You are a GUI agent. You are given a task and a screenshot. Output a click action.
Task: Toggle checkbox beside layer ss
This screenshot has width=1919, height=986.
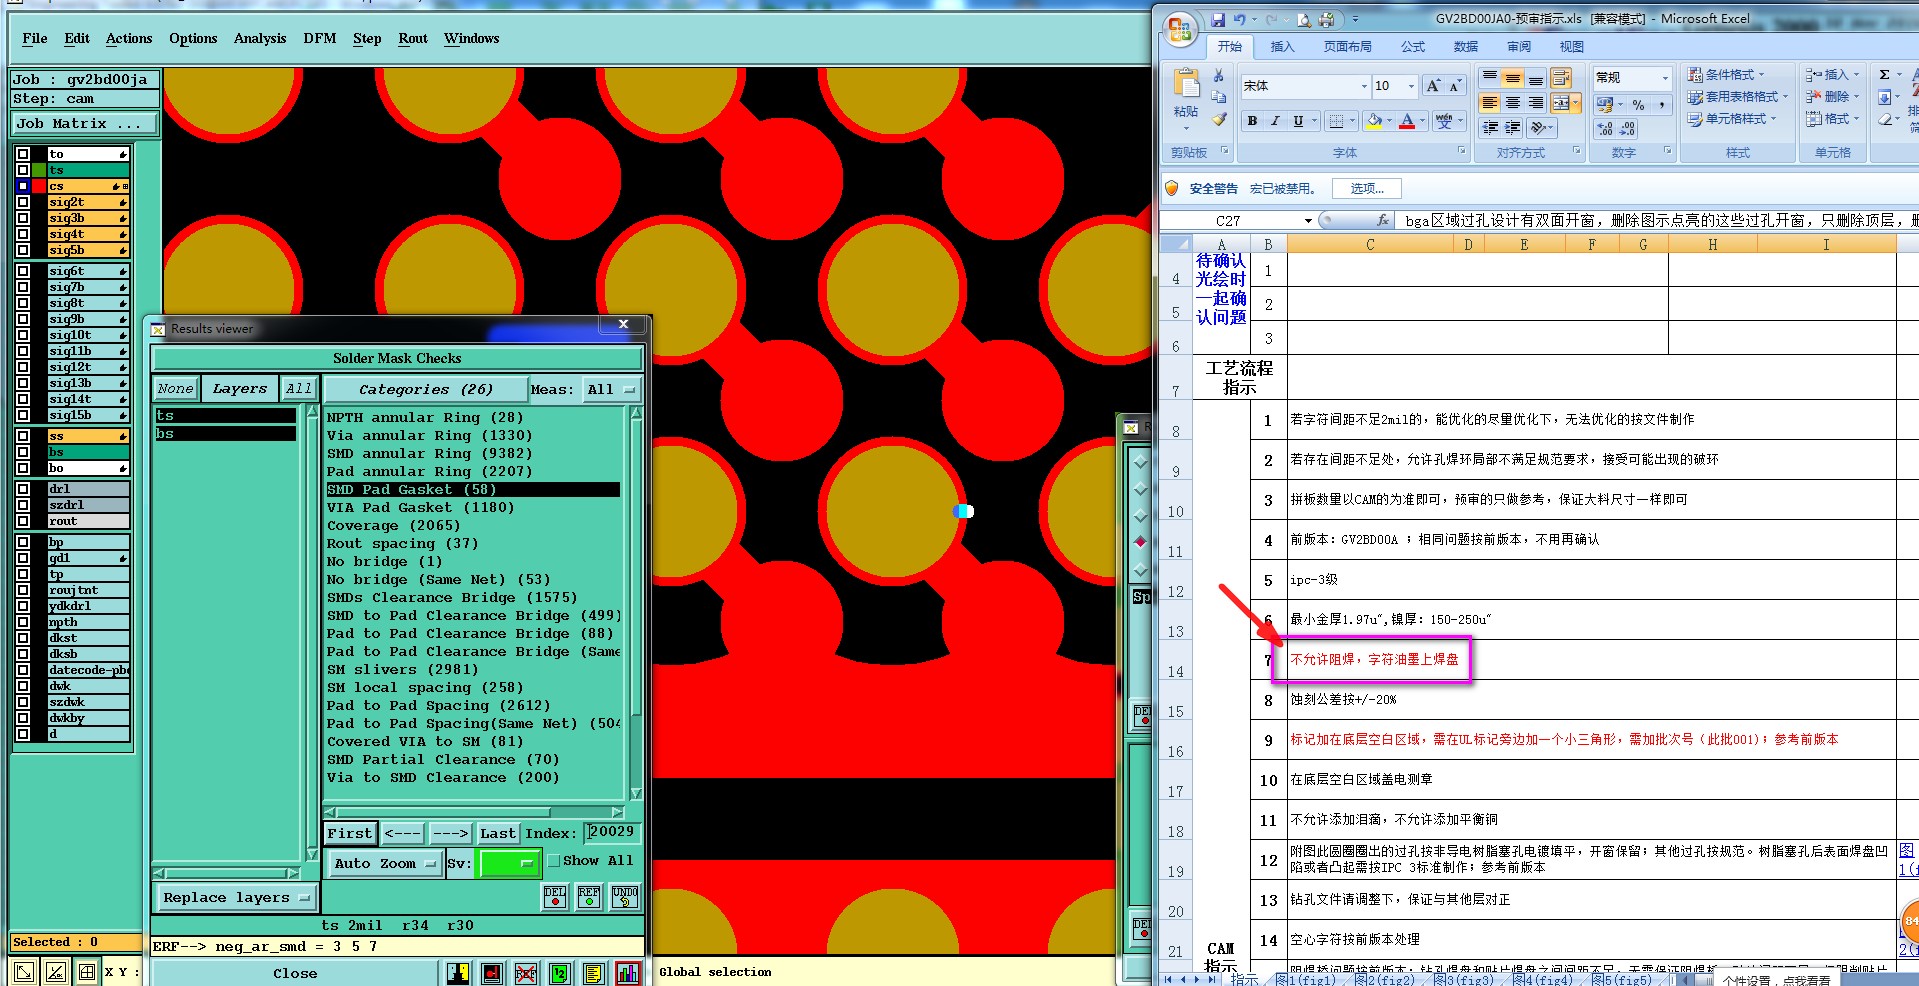23,436
